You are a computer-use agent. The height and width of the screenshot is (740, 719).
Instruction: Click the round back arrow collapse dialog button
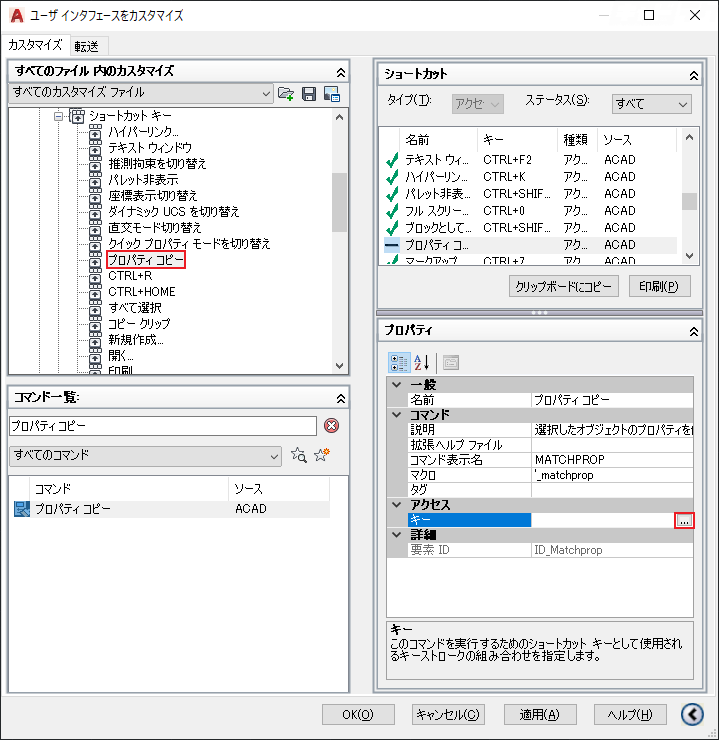[692, 714]
